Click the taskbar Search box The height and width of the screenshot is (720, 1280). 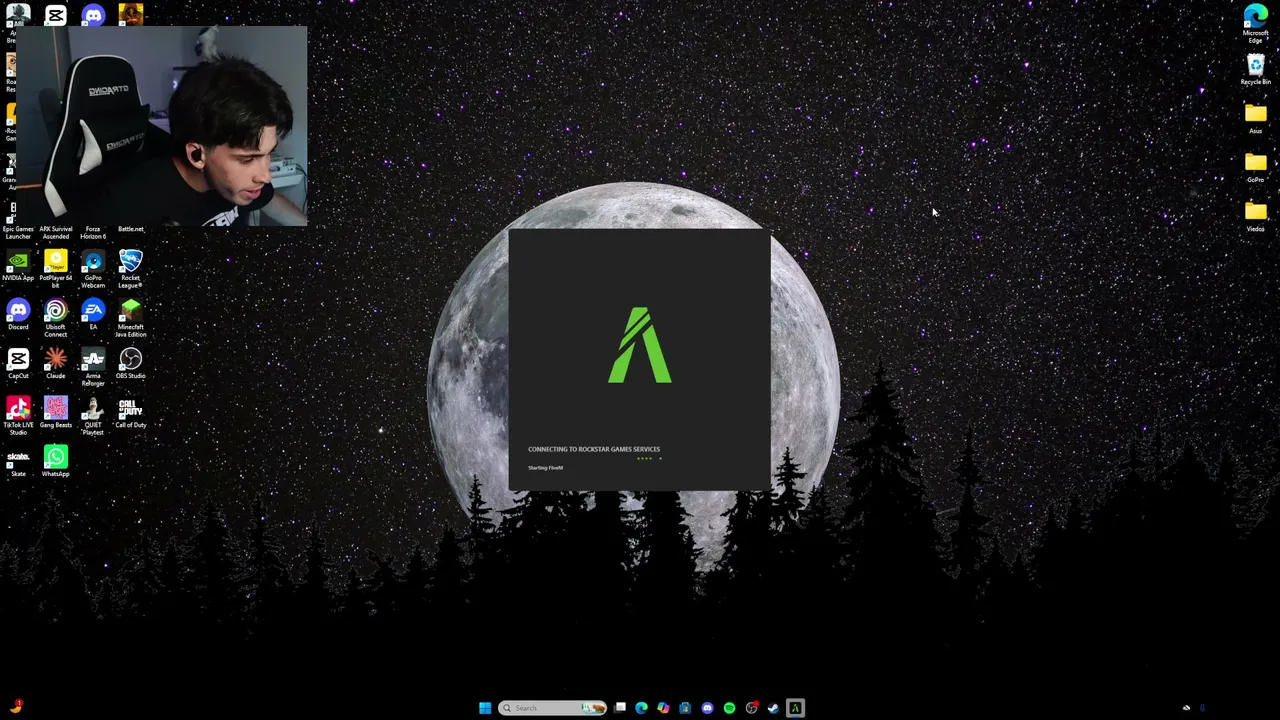click(x=553, y=708)
